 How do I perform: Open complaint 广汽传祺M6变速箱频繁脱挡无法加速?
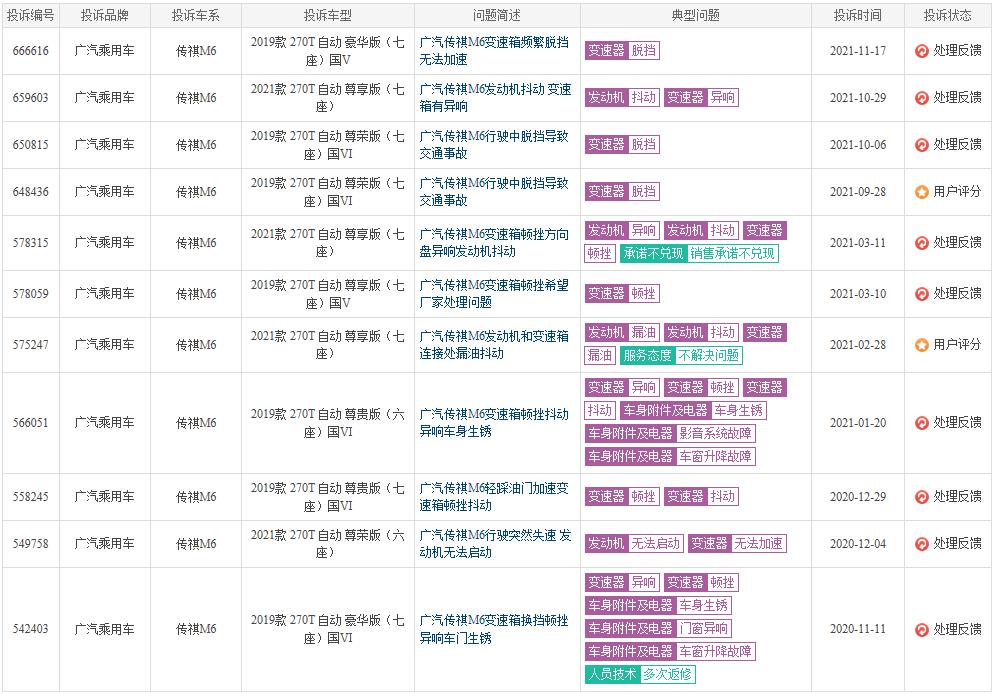[x=494, y=51]
